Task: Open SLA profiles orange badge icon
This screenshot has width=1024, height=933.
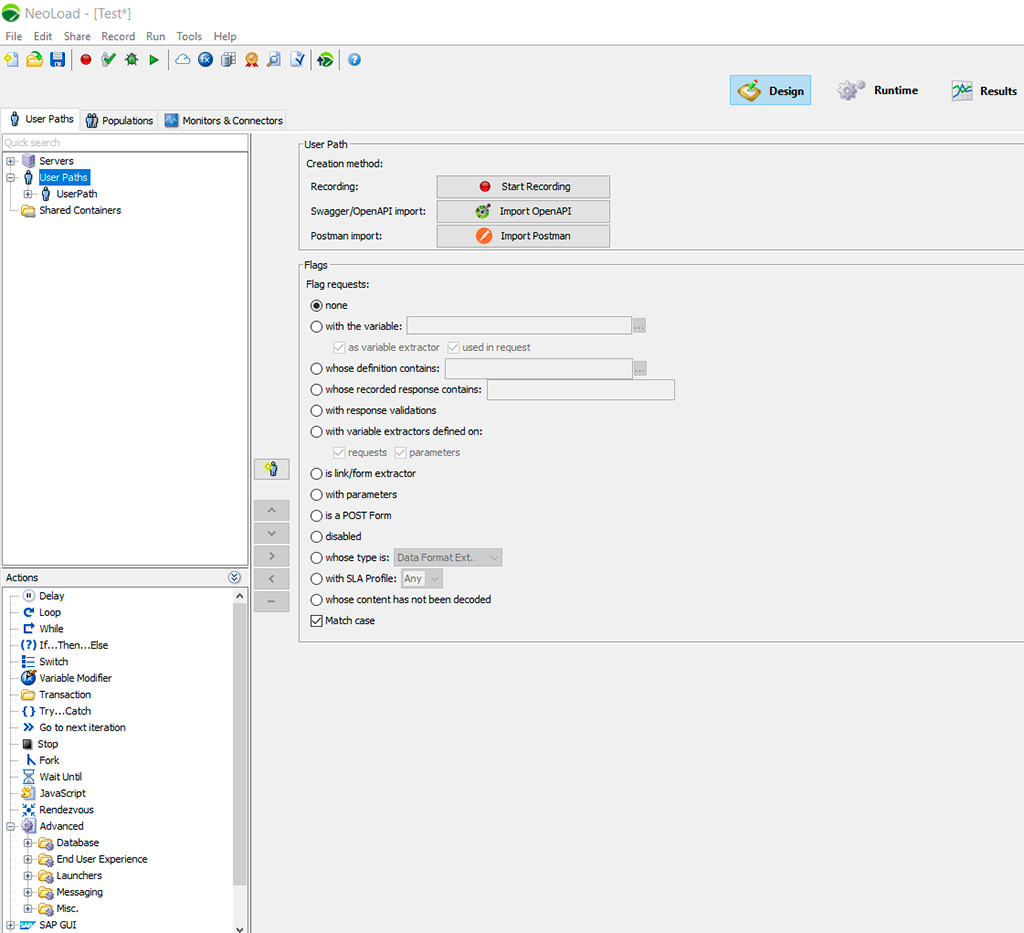Action: 251,60
